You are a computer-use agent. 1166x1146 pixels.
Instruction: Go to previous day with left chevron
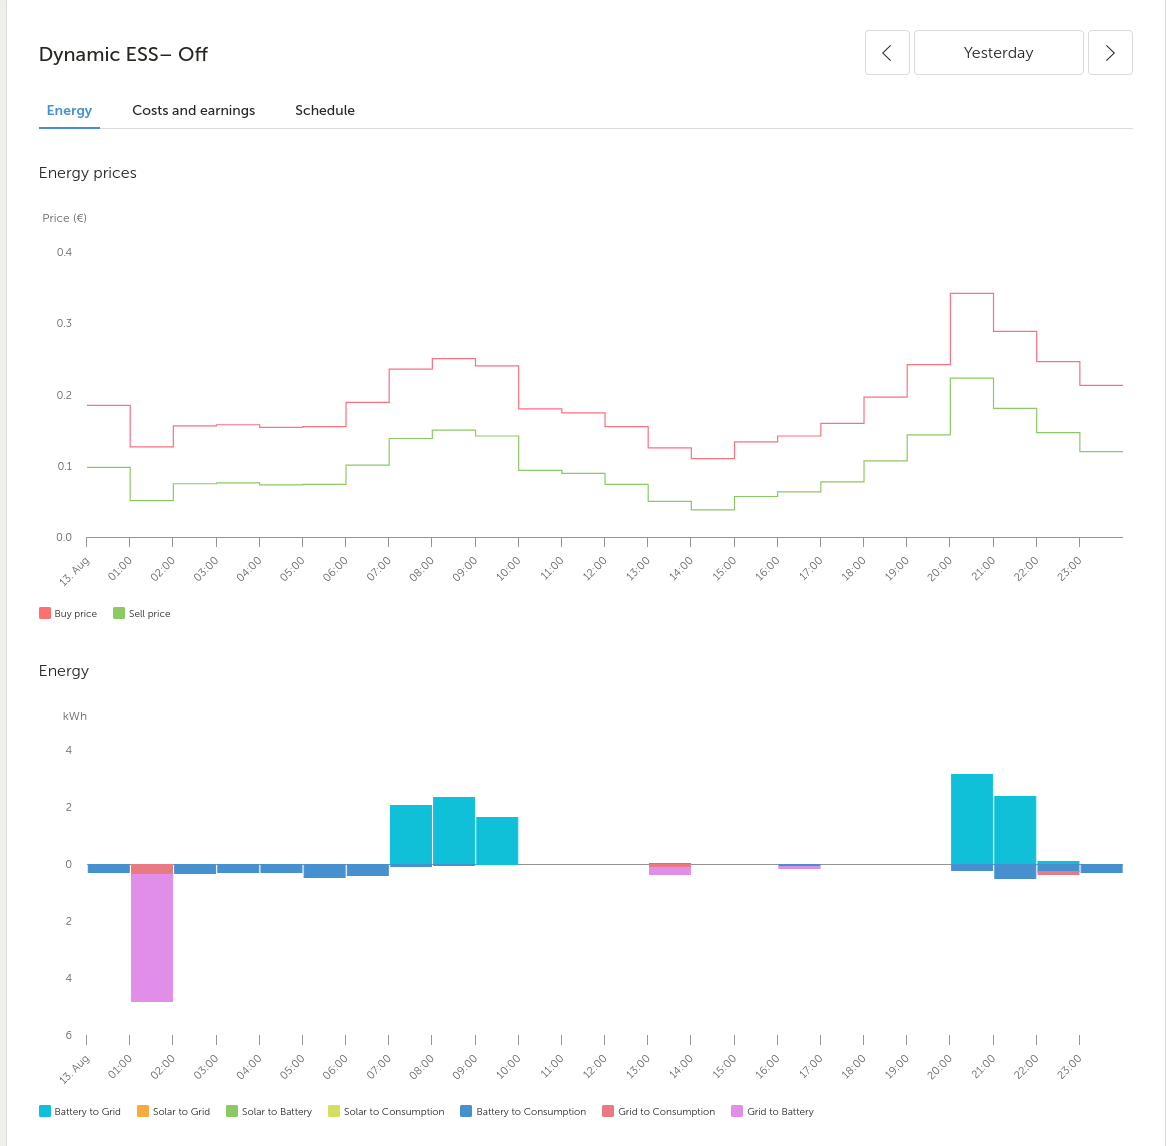click(887, 53)
